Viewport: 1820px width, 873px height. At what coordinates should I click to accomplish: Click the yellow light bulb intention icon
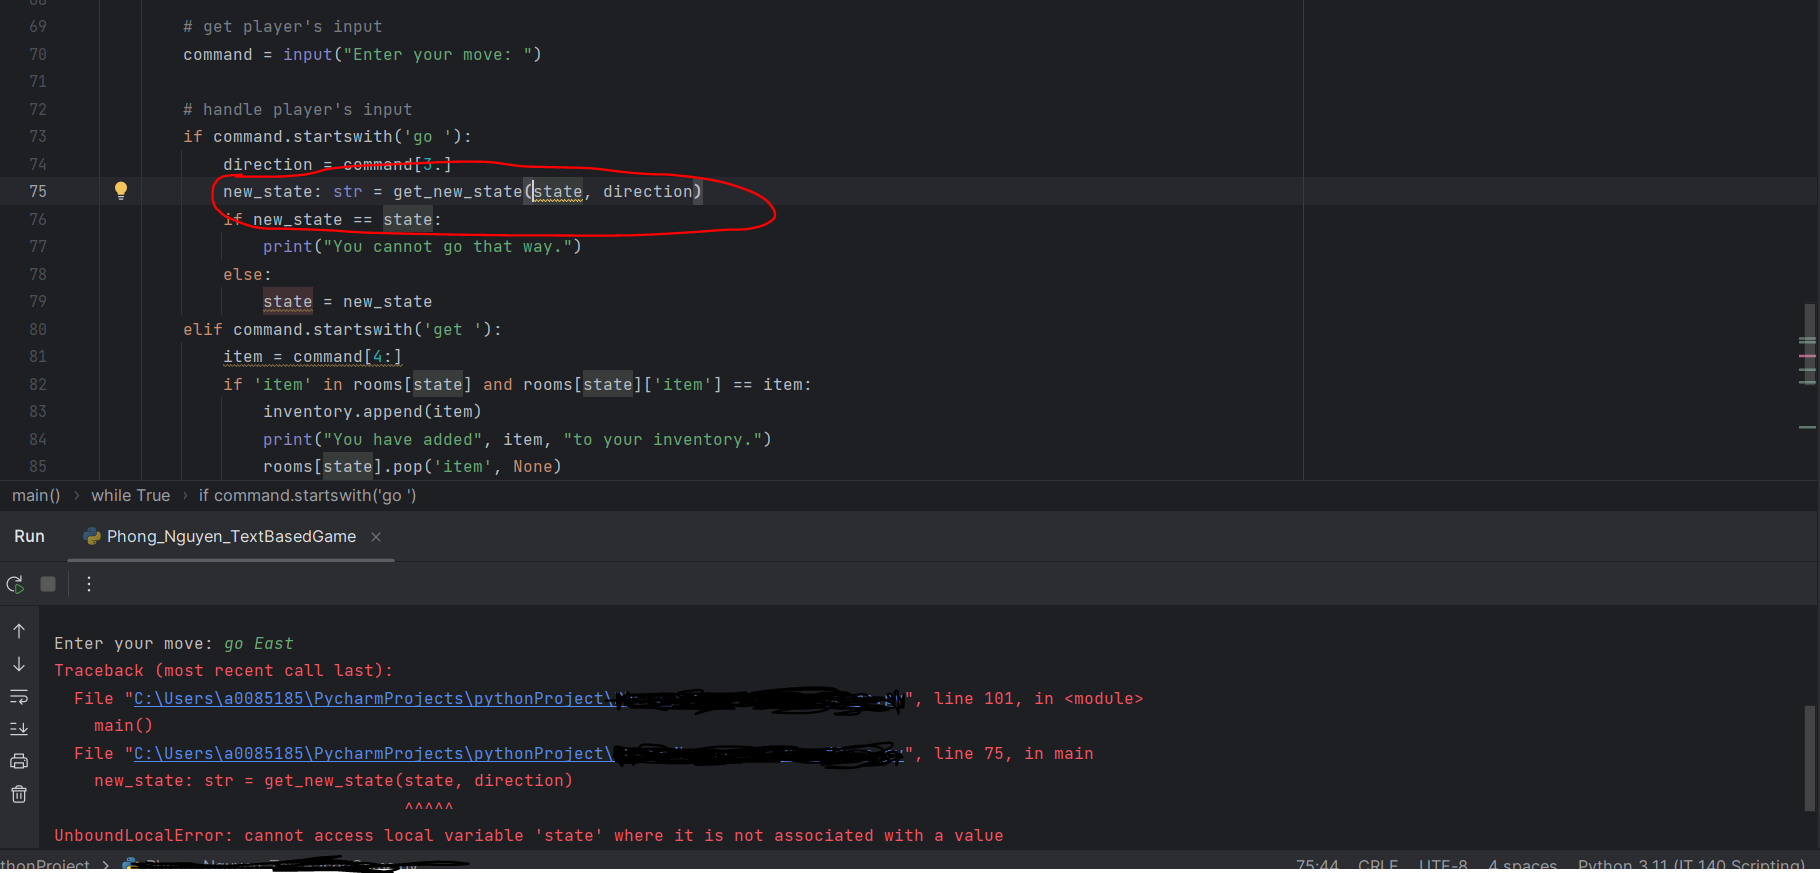121,190
